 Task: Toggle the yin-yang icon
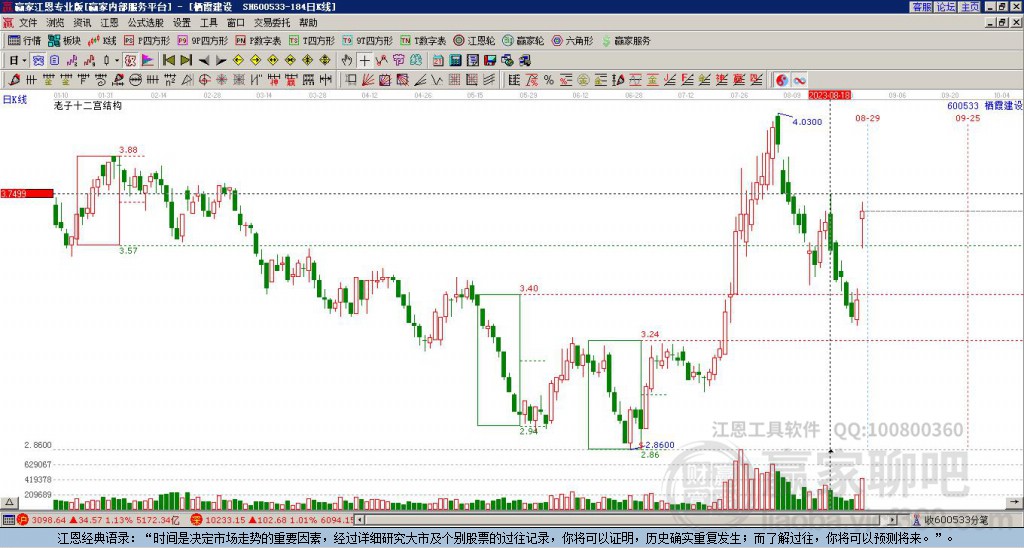point(782,80)
